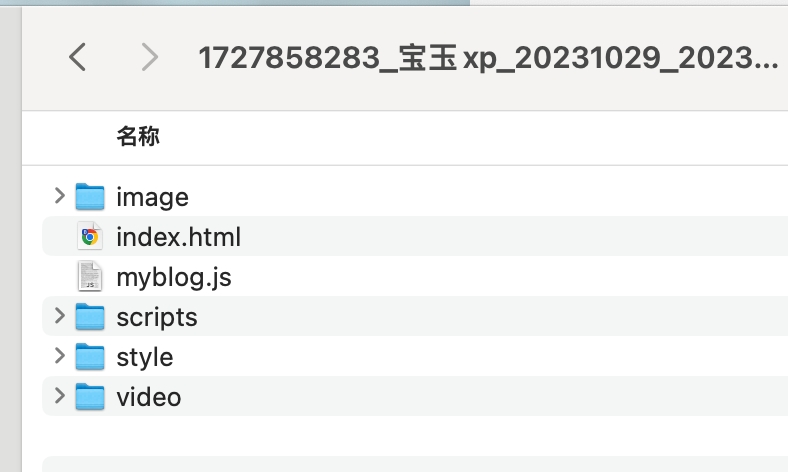Select the myblog.js file name
Viewport: 788px width, 472px height.
173,278
